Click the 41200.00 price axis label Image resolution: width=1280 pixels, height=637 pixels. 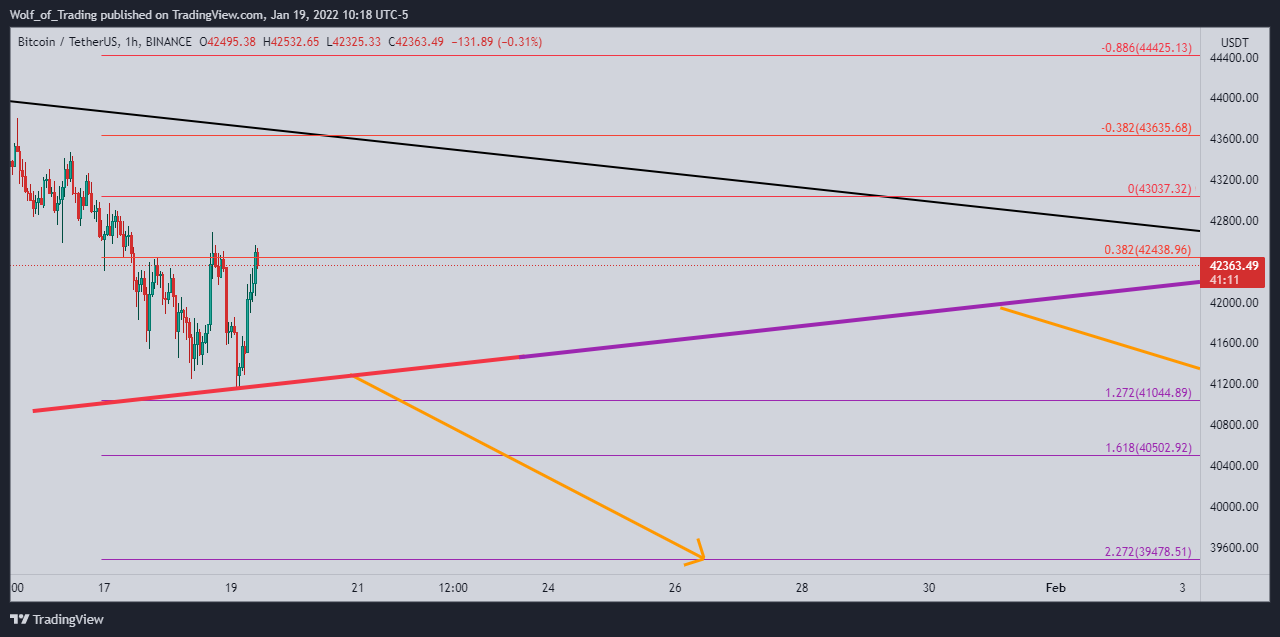pos(1233,384)
